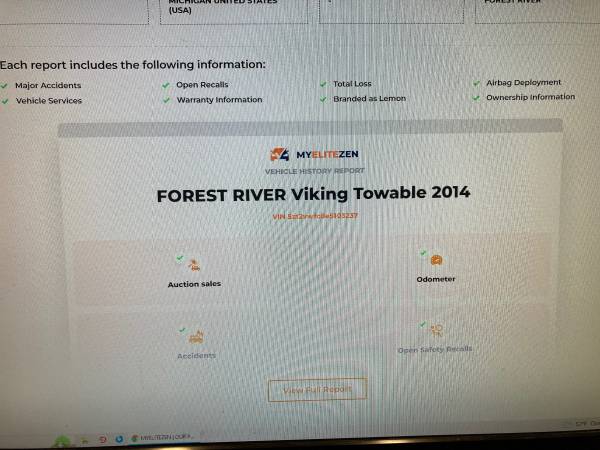
Task: Click the VEHICLE HISTORY REPORT subtitle
Action: point(315,171)
